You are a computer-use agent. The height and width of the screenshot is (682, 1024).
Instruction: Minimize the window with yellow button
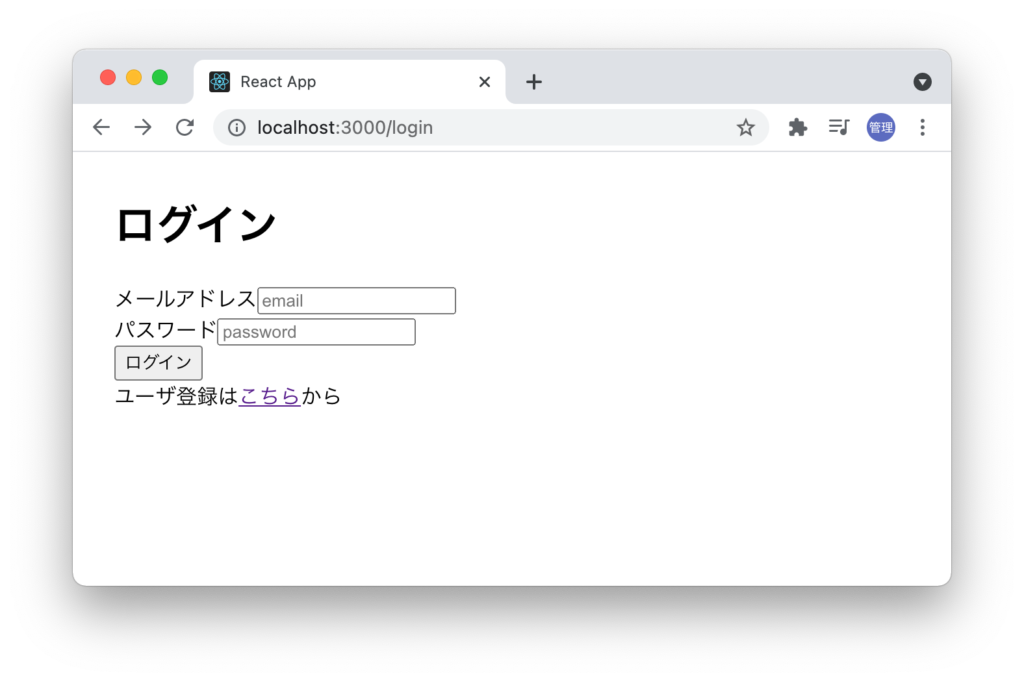pyautogui.click(x=134, y=78)
